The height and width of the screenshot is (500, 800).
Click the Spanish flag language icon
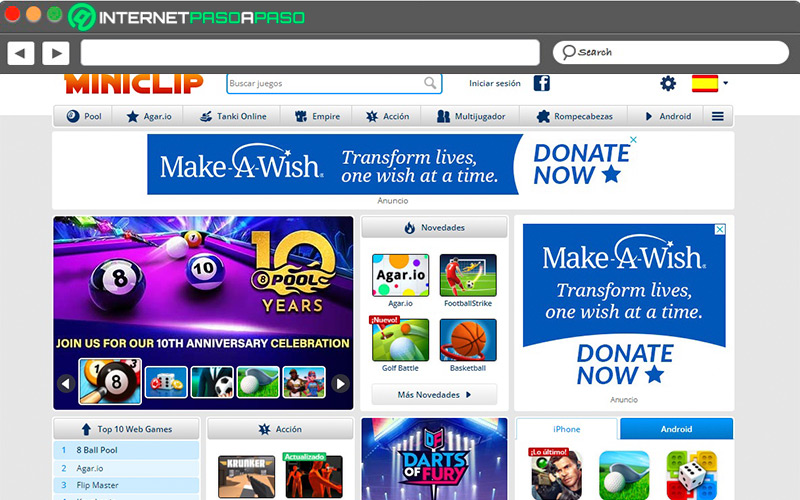705,83
